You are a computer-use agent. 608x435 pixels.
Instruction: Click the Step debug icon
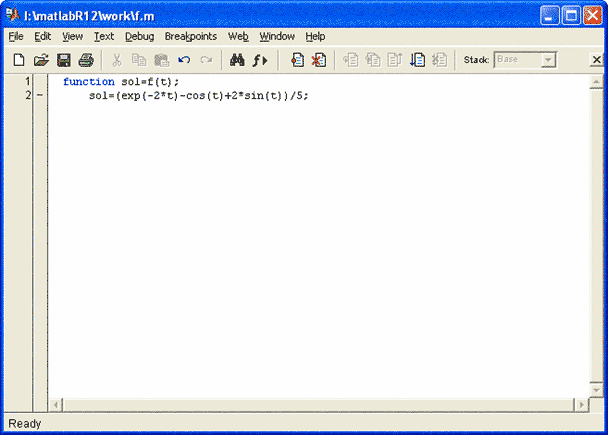point(351,60)
